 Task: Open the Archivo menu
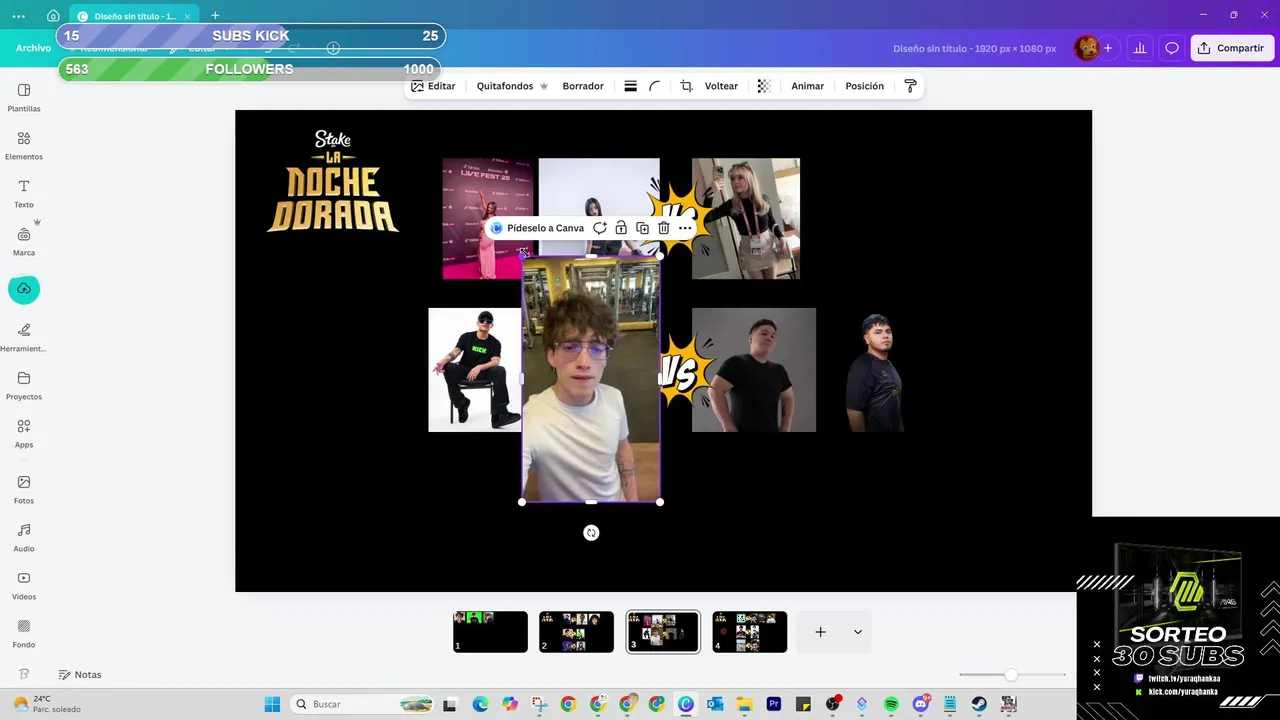(x=33, y=48)
